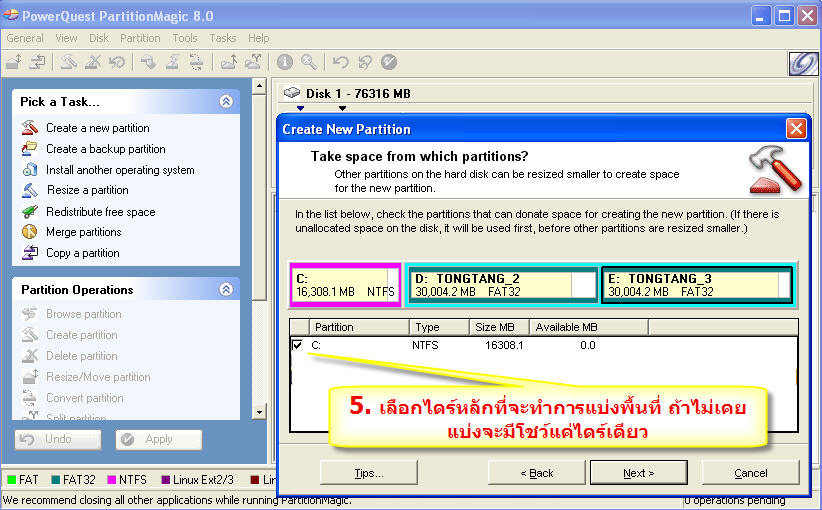
Task: Select the C: partition block in disk map
Action: [x=345, y=285]
